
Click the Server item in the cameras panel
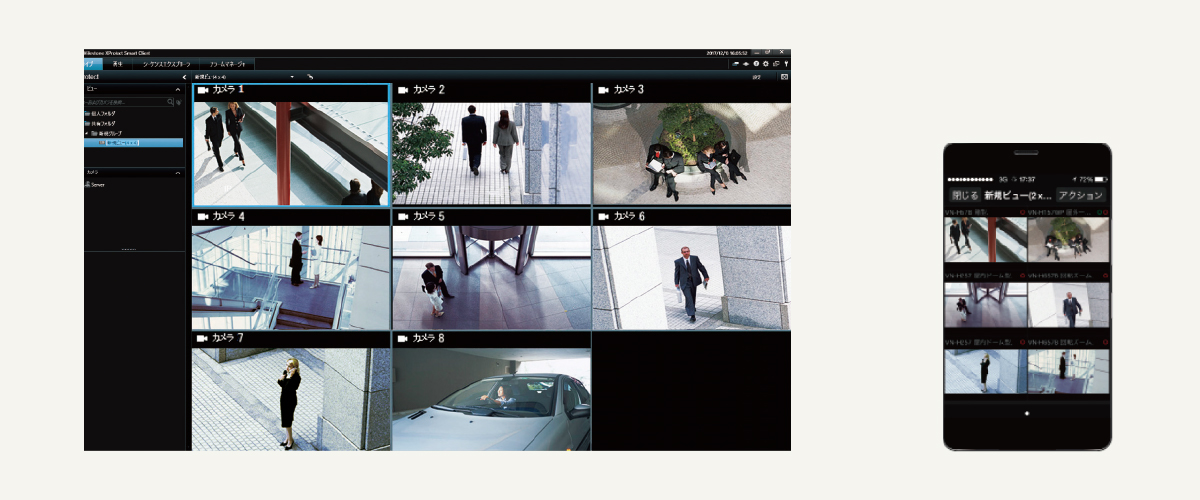click(96, 185)
